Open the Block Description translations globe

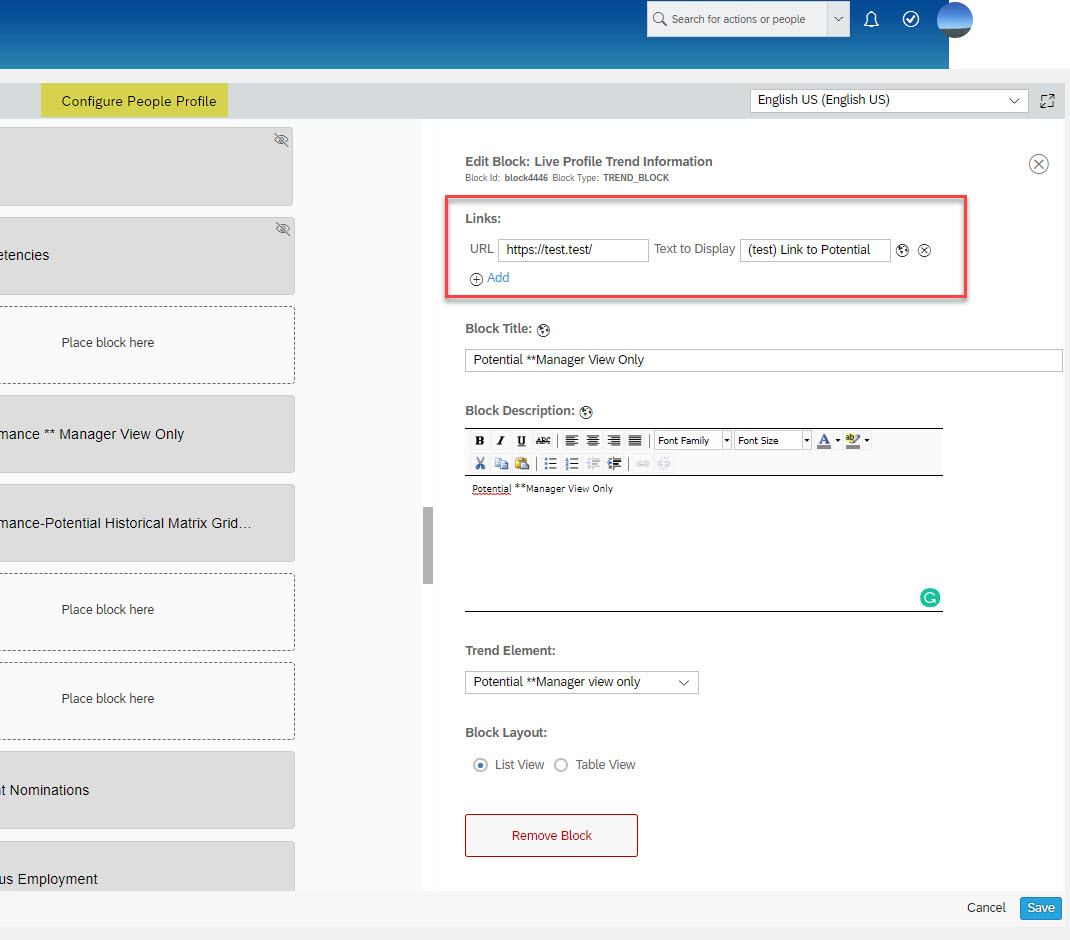pos(586,412)
